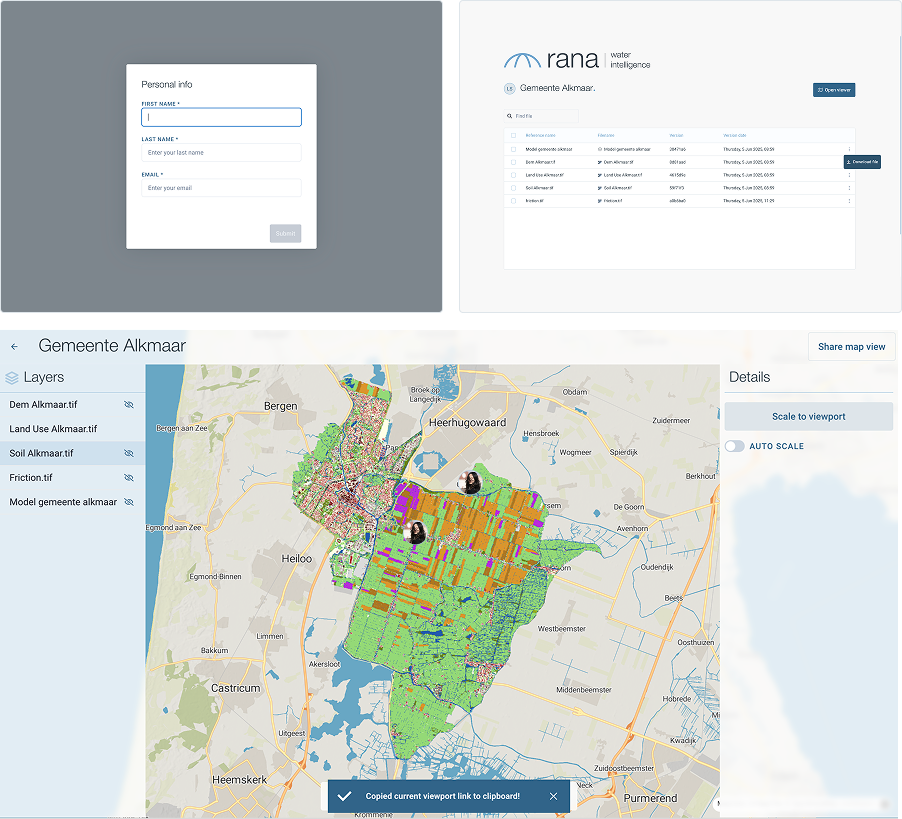Click the Layers stack icon

click(x=12, y=378)
